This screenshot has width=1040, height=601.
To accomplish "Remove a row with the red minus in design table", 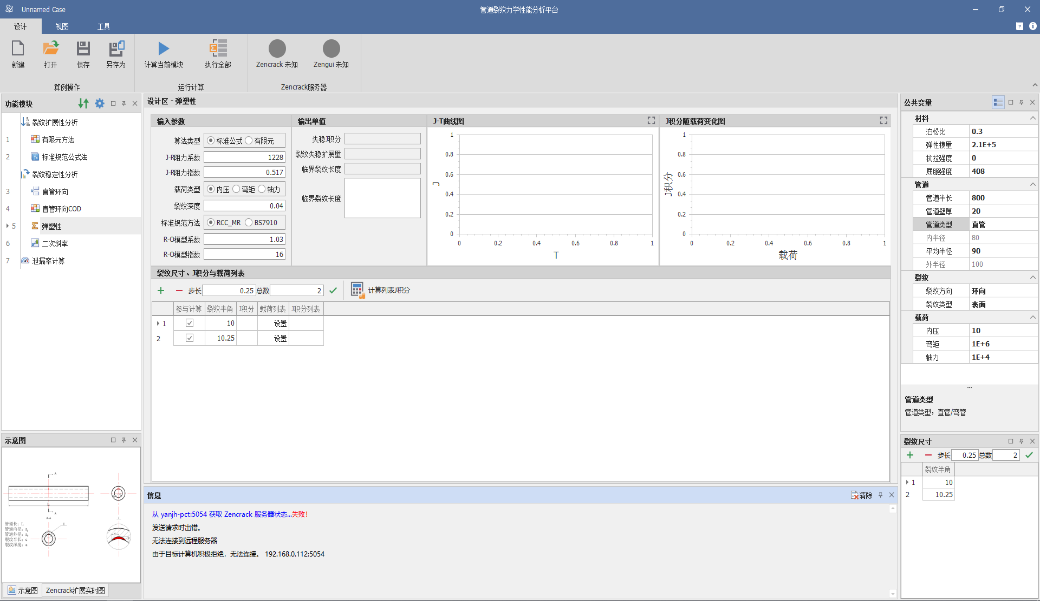I will pyautogui.click(x=179, y=291).
